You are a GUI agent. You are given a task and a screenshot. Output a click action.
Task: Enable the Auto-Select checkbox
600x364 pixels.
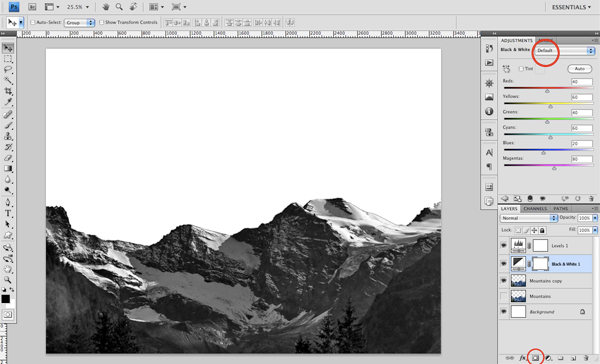click(33, 23)
